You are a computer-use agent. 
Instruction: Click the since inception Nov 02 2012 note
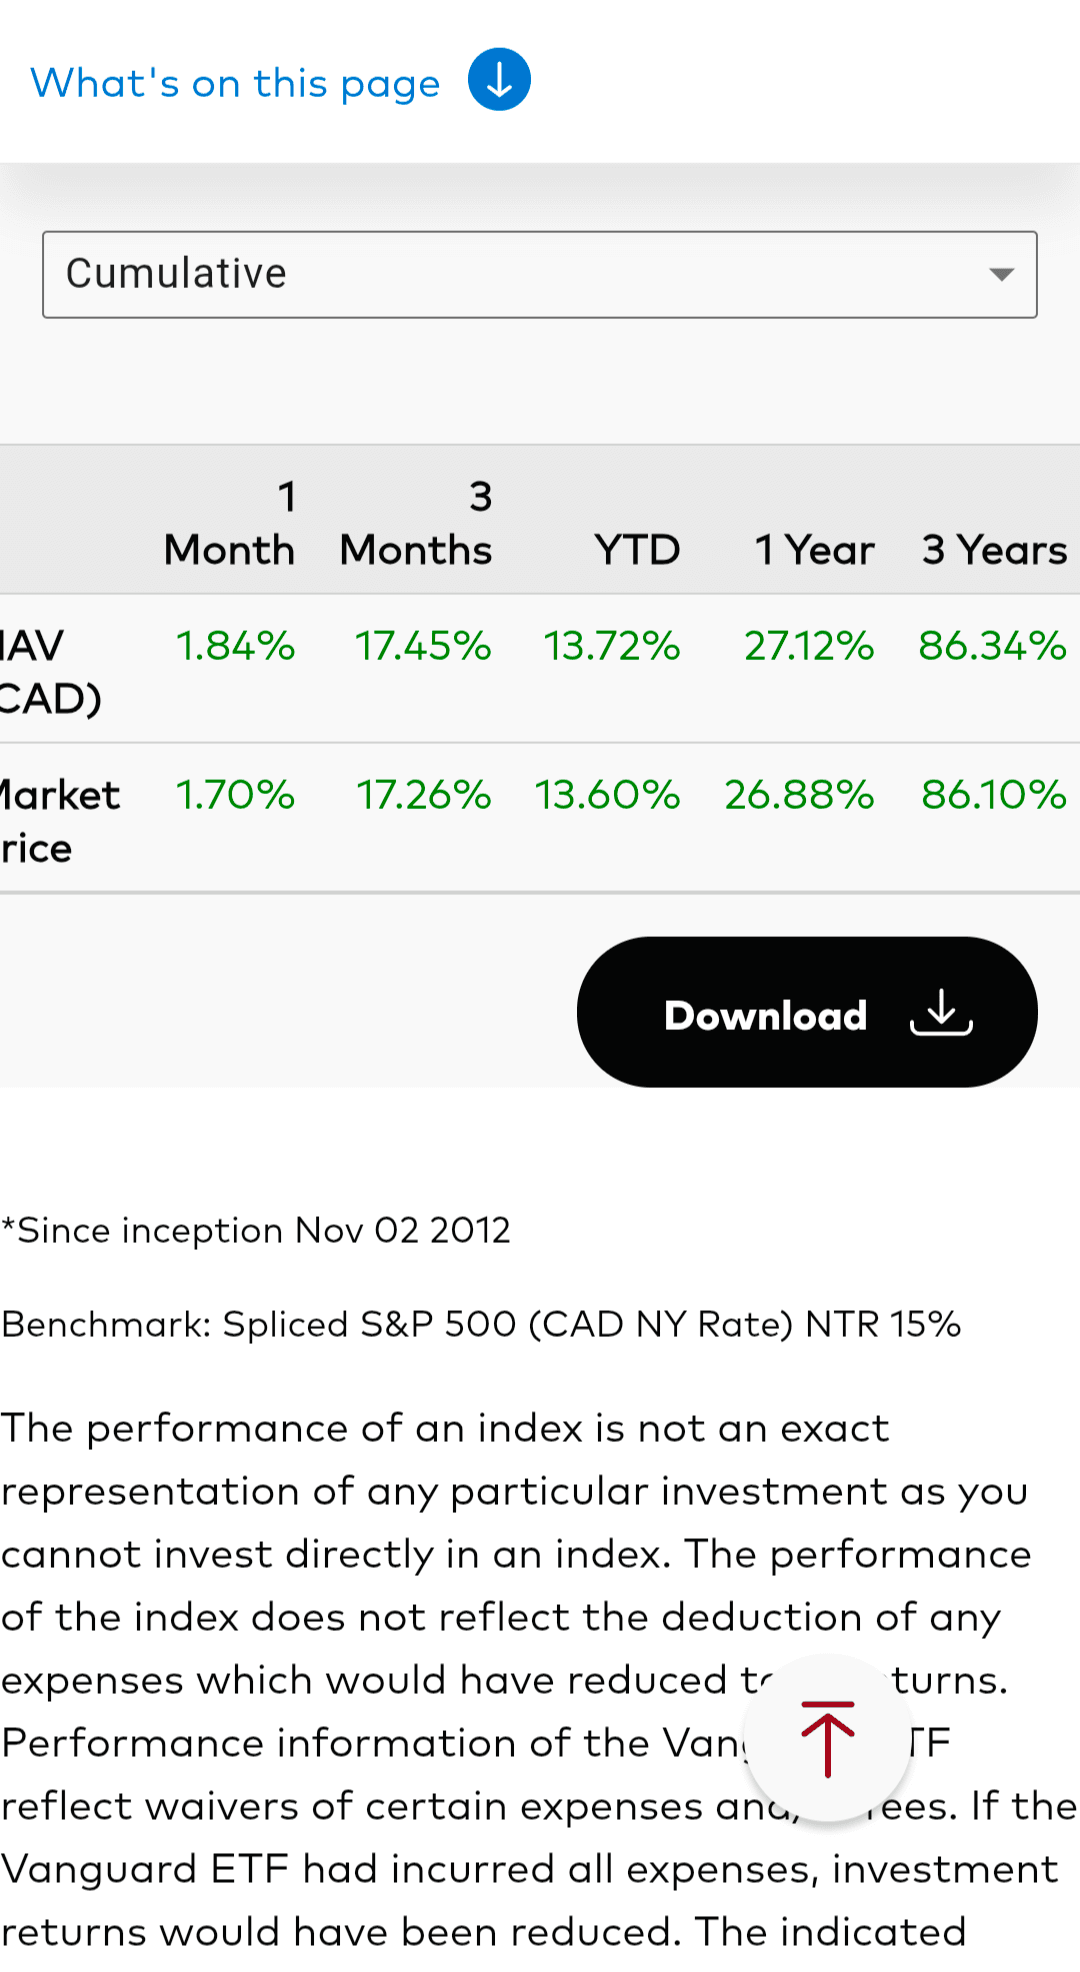click(256, 1230)
